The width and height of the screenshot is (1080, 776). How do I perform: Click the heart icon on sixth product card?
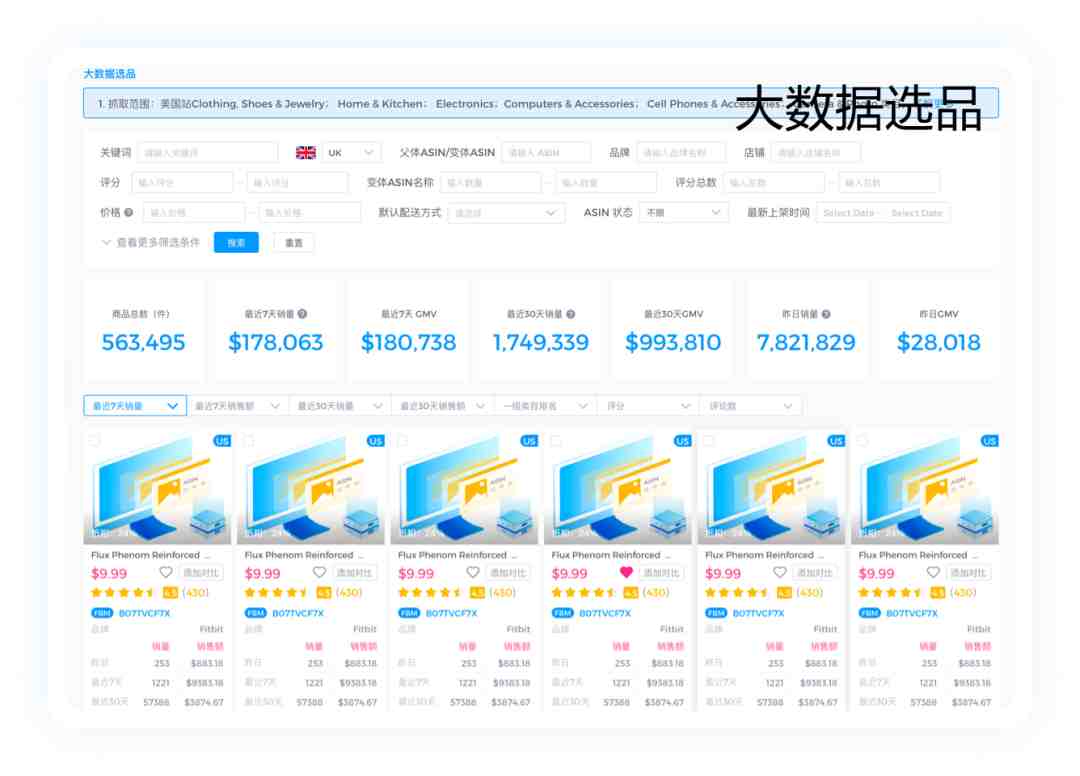(933, 572)
